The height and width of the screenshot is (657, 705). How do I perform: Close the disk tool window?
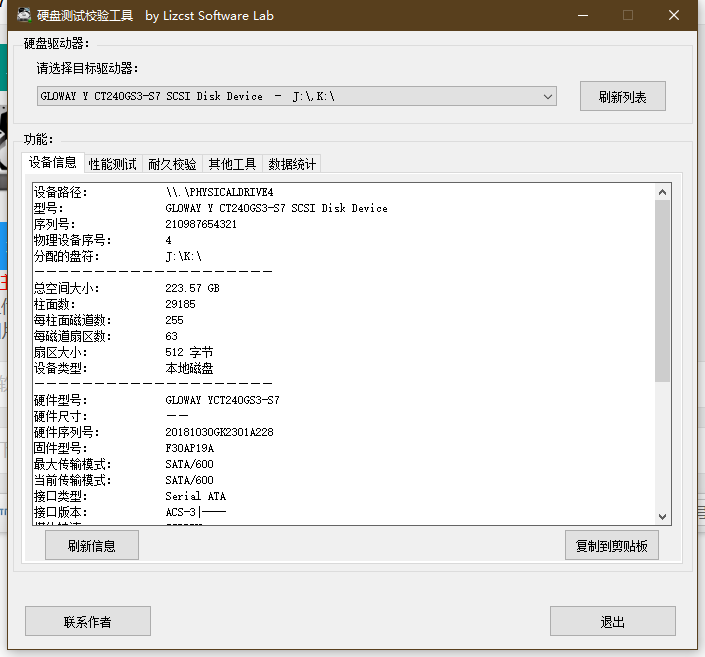674,15
